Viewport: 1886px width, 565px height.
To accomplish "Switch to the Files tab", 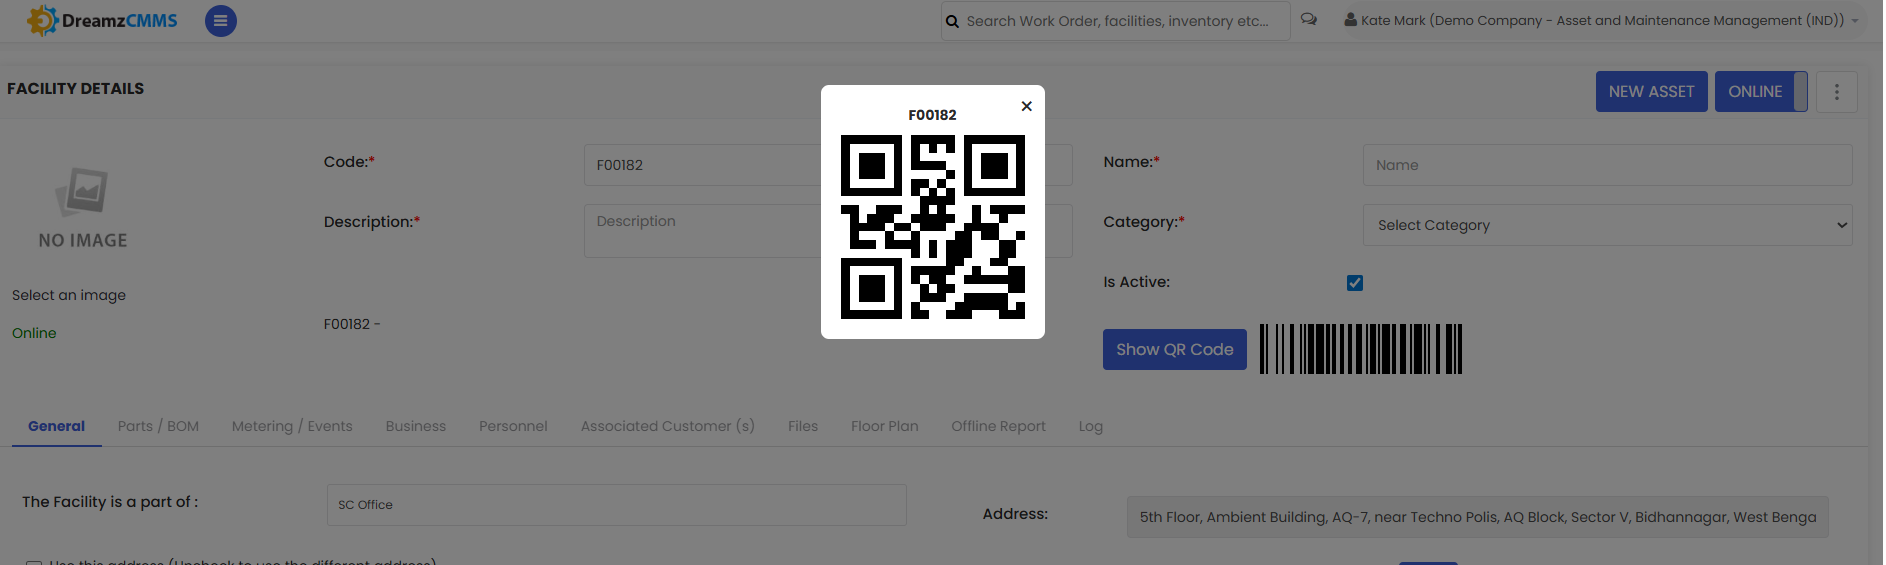I will (803, 426).
